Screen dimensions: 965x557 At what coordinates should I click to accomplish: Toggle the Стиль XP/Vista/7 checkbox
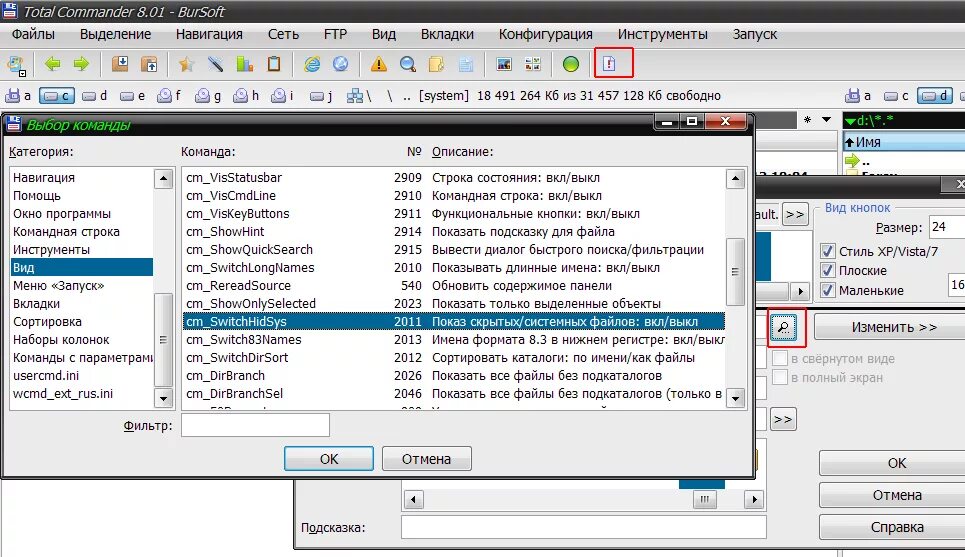(828, 251)
